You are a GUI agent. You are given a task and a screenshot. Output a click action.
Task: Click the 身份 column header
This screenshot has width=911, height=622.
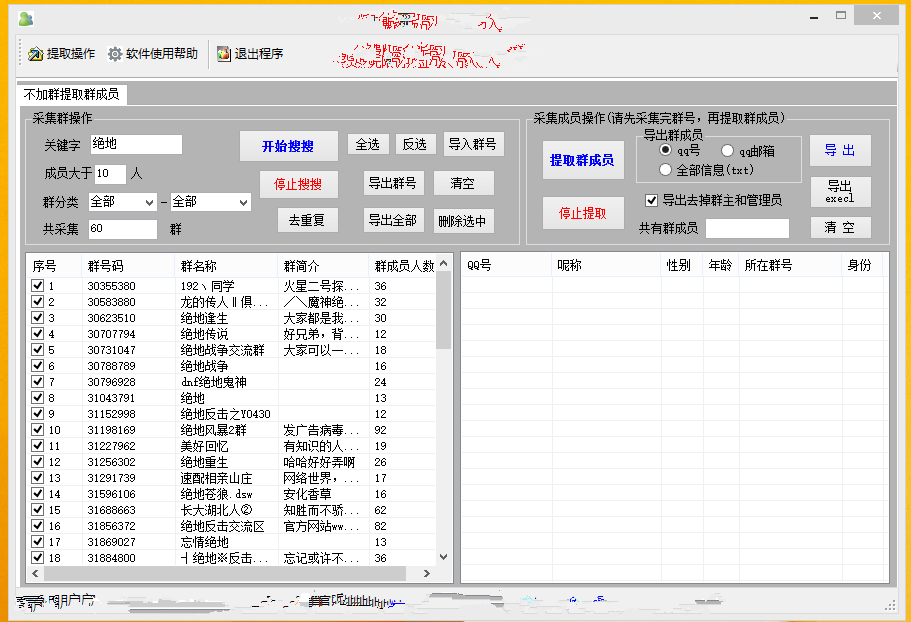coord(862,265)
